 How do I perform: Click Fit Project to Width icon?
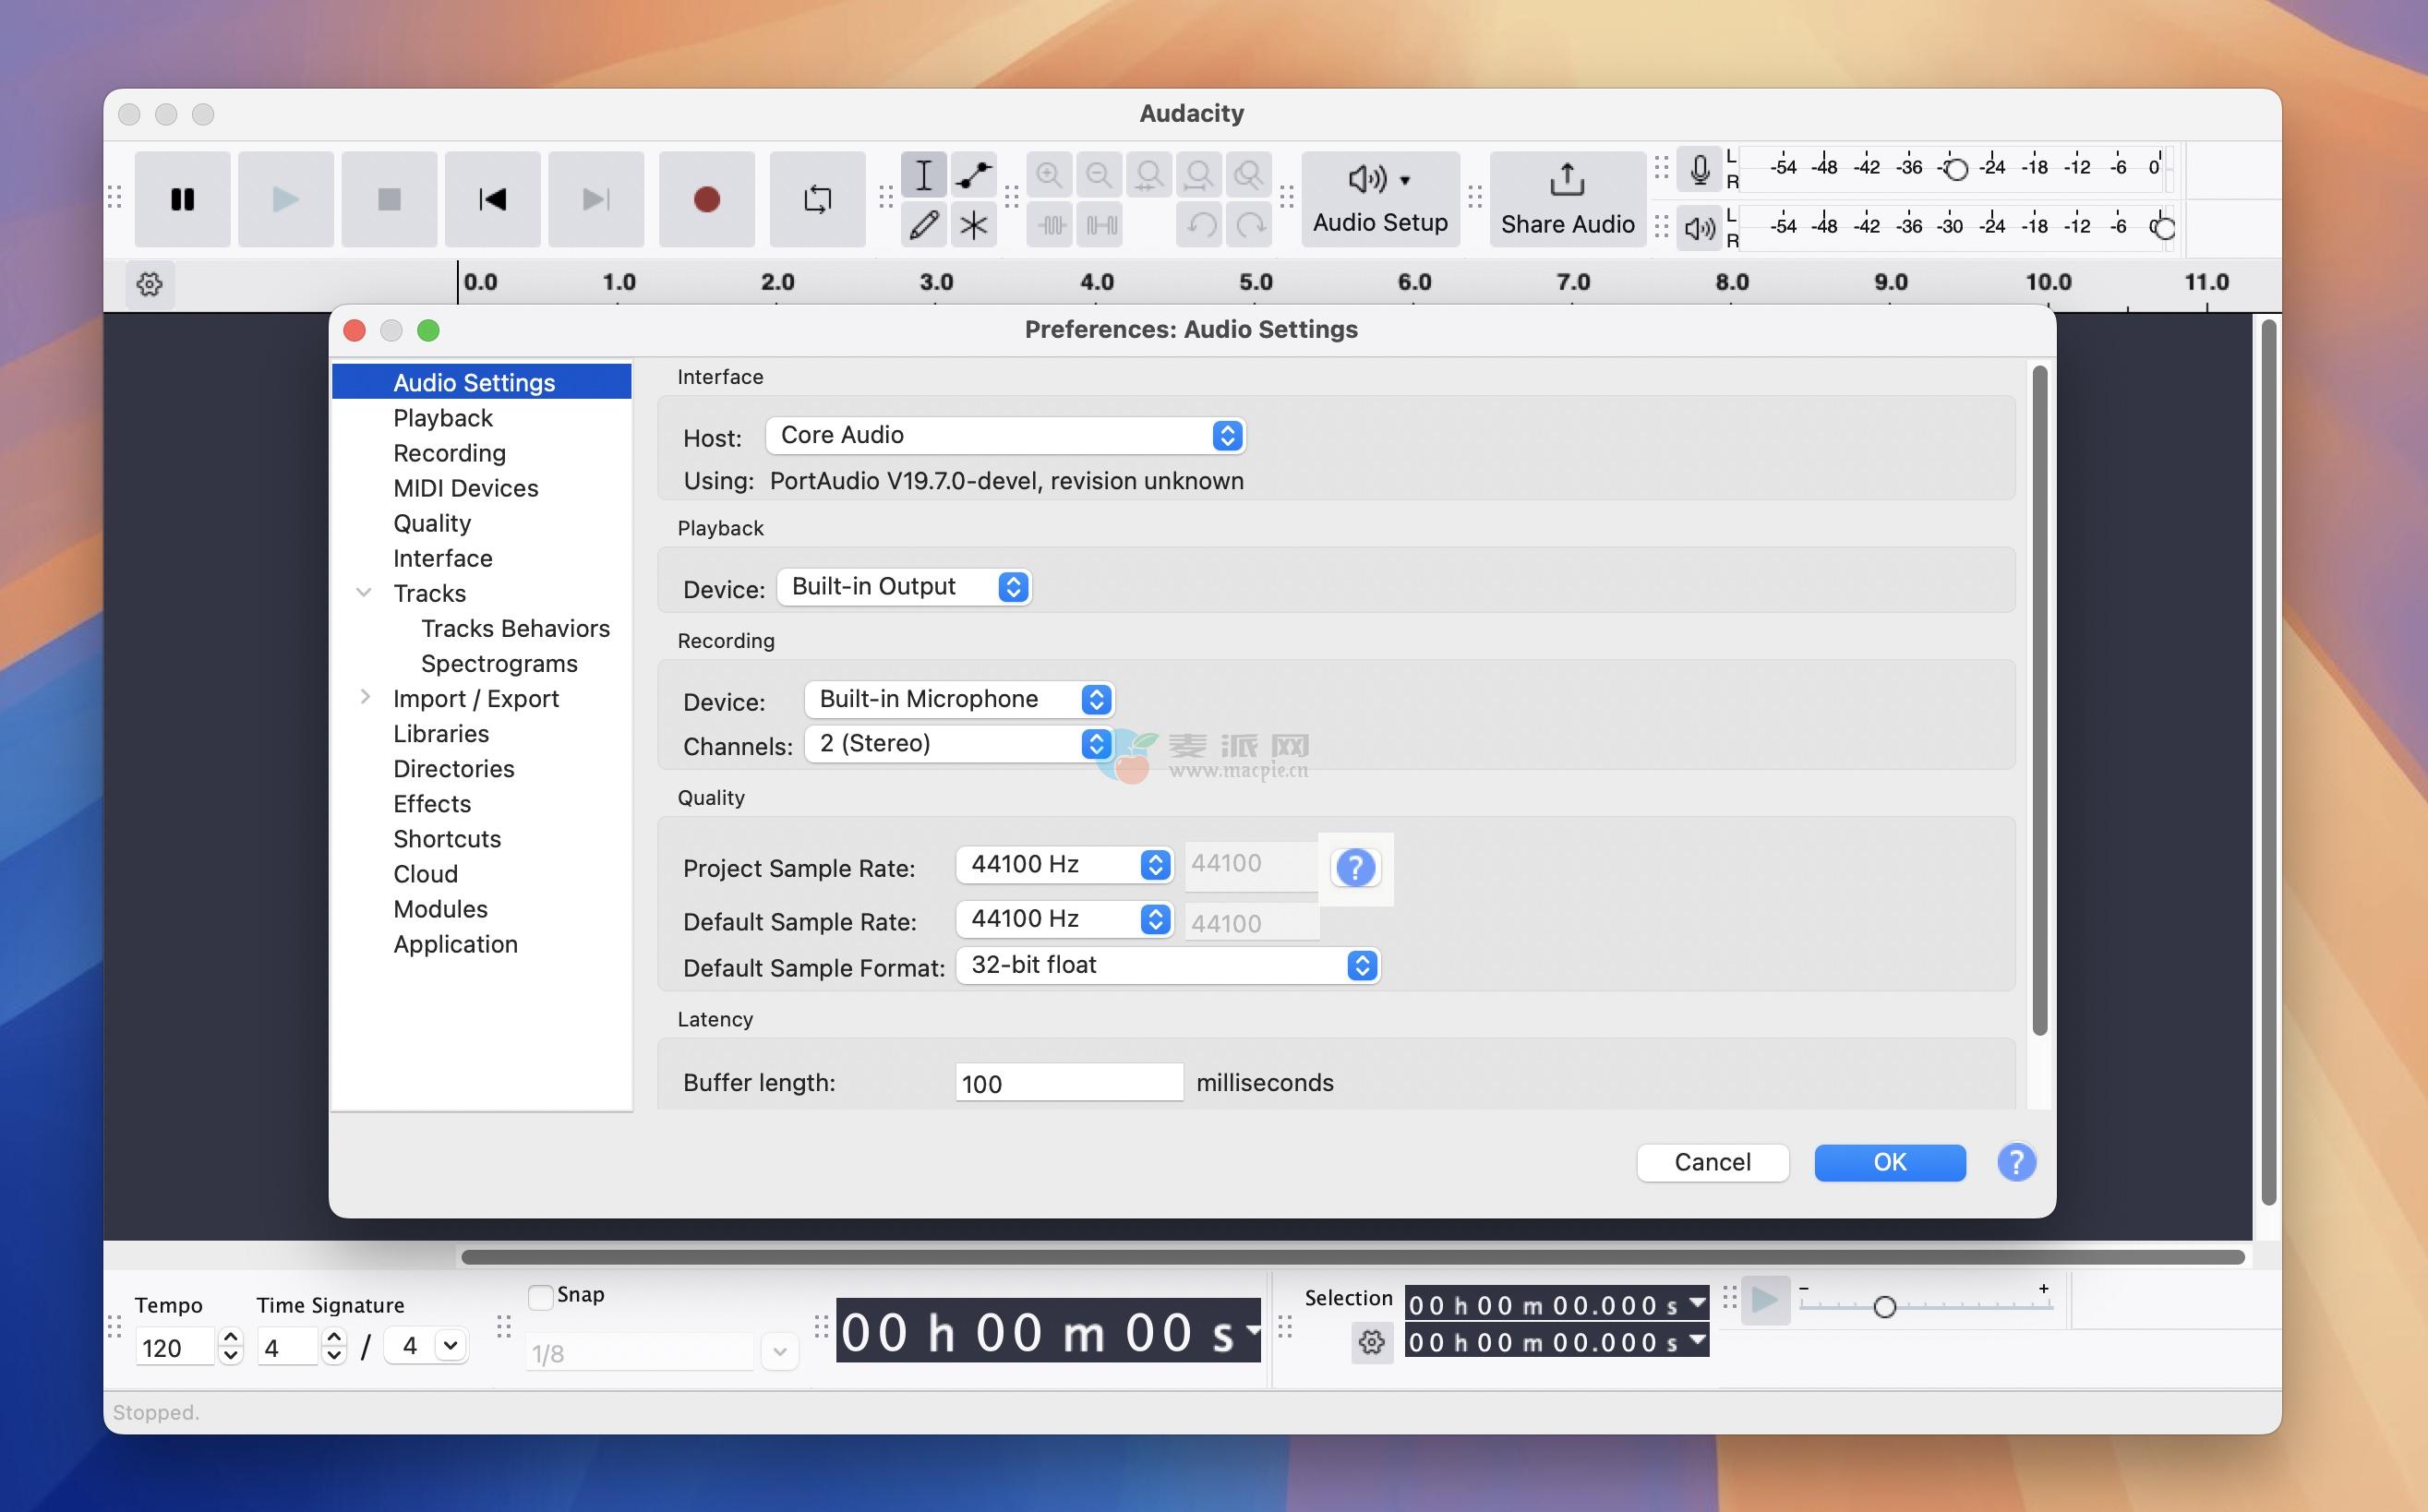click(1199, 175)
